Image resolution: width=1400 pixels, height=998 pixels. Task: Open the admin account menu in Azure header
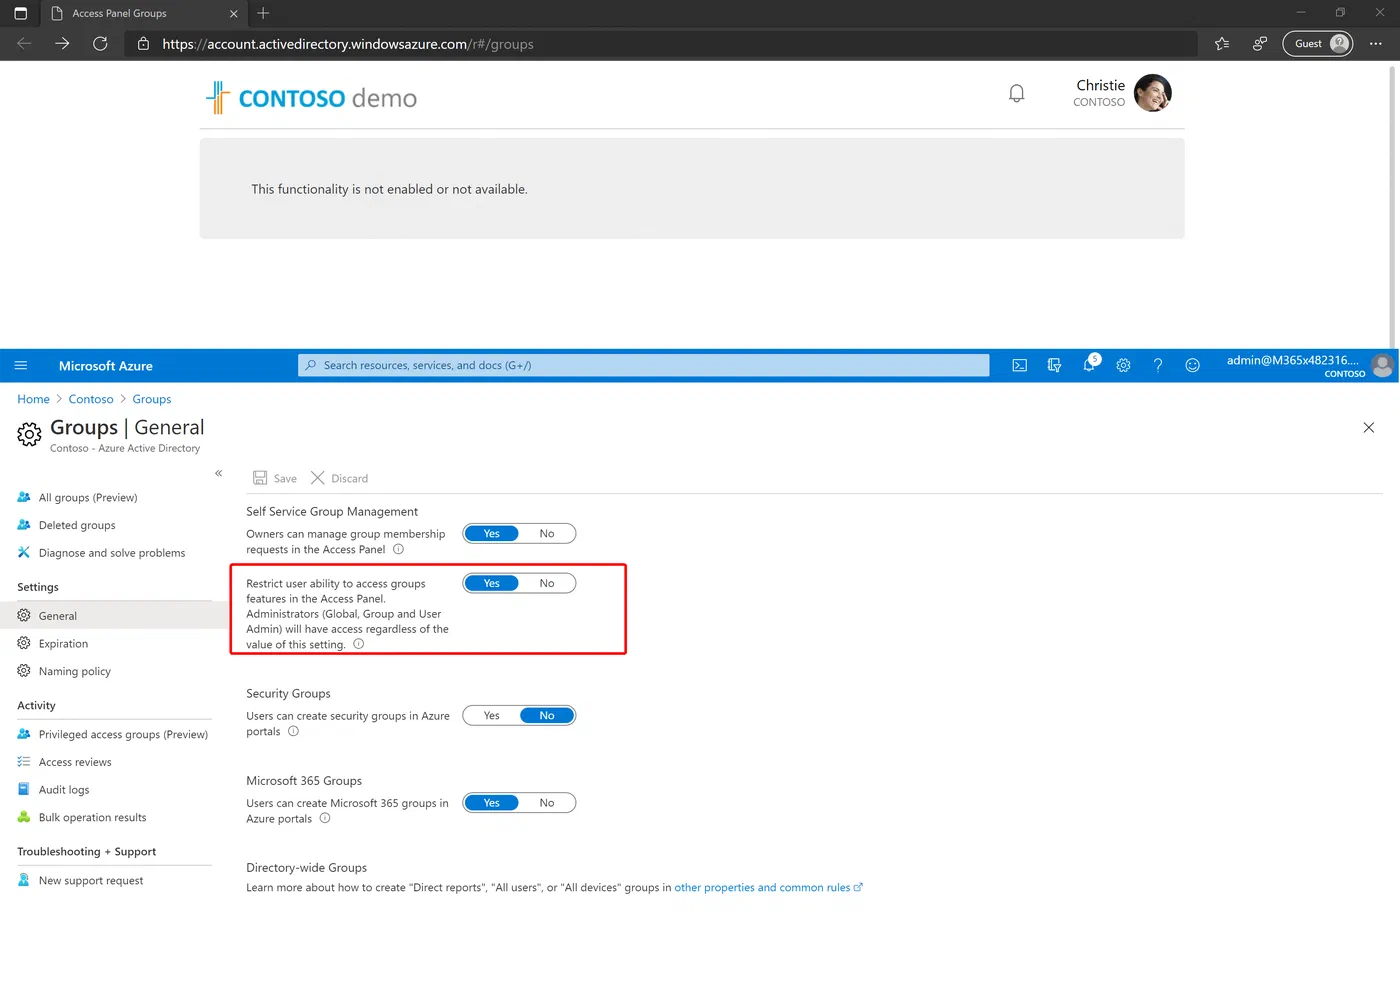coord(1309,366)
